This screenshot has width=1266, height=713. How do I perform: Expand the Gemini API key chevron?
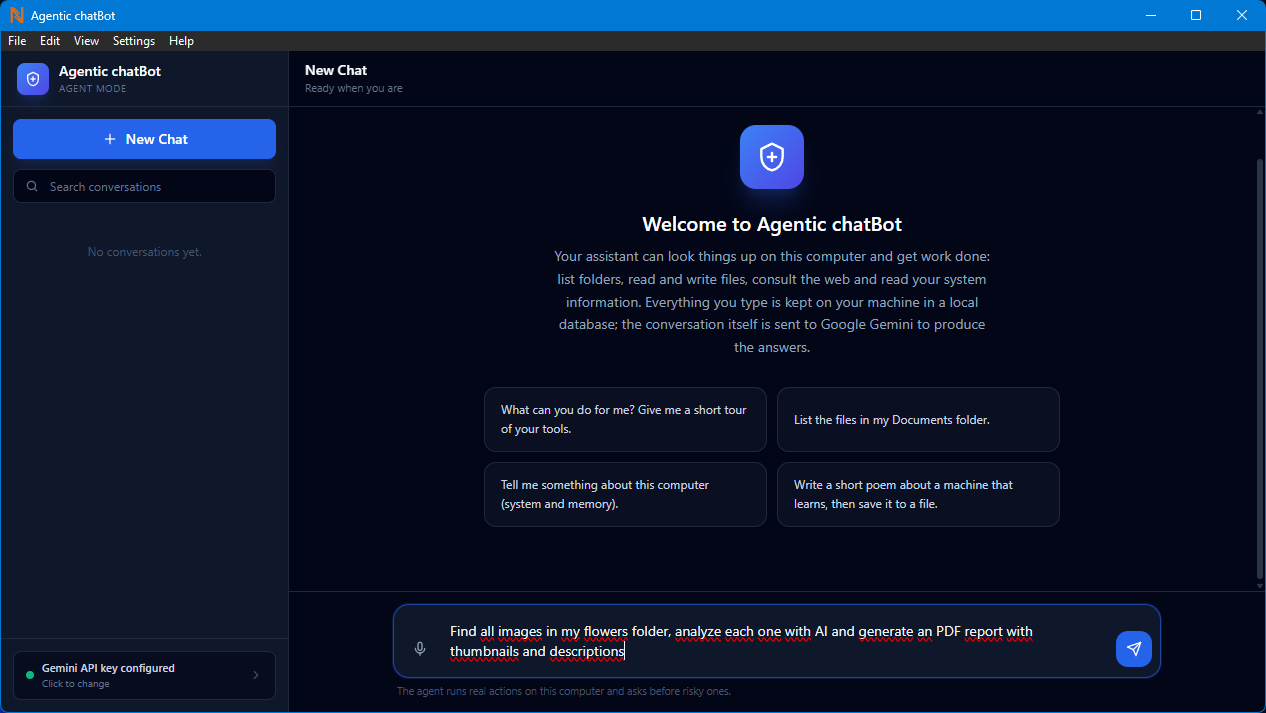tap(256, 675)
